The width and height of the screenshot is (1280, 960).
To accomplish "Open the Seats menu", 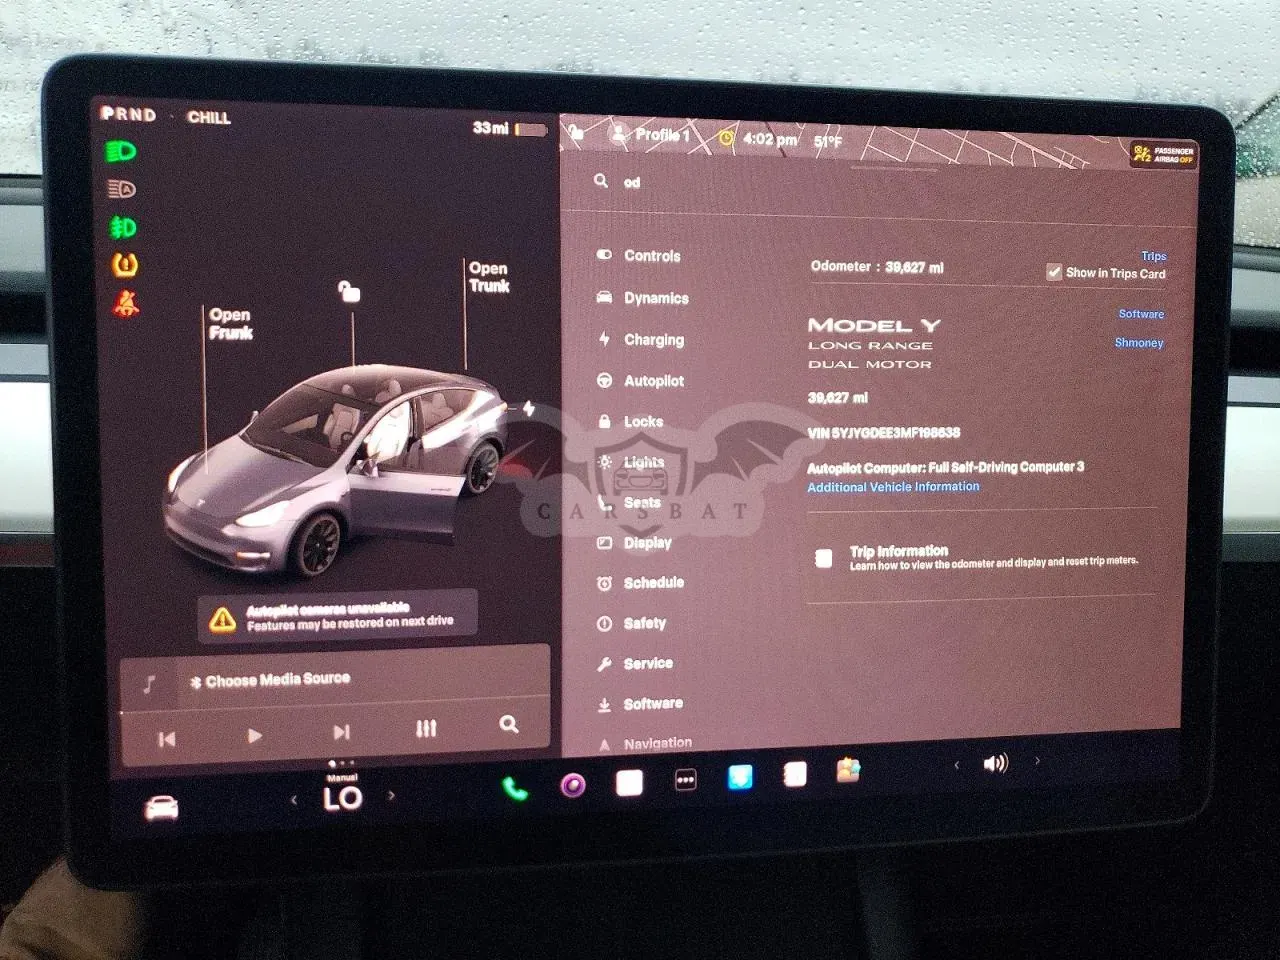I will click(629, 502).
